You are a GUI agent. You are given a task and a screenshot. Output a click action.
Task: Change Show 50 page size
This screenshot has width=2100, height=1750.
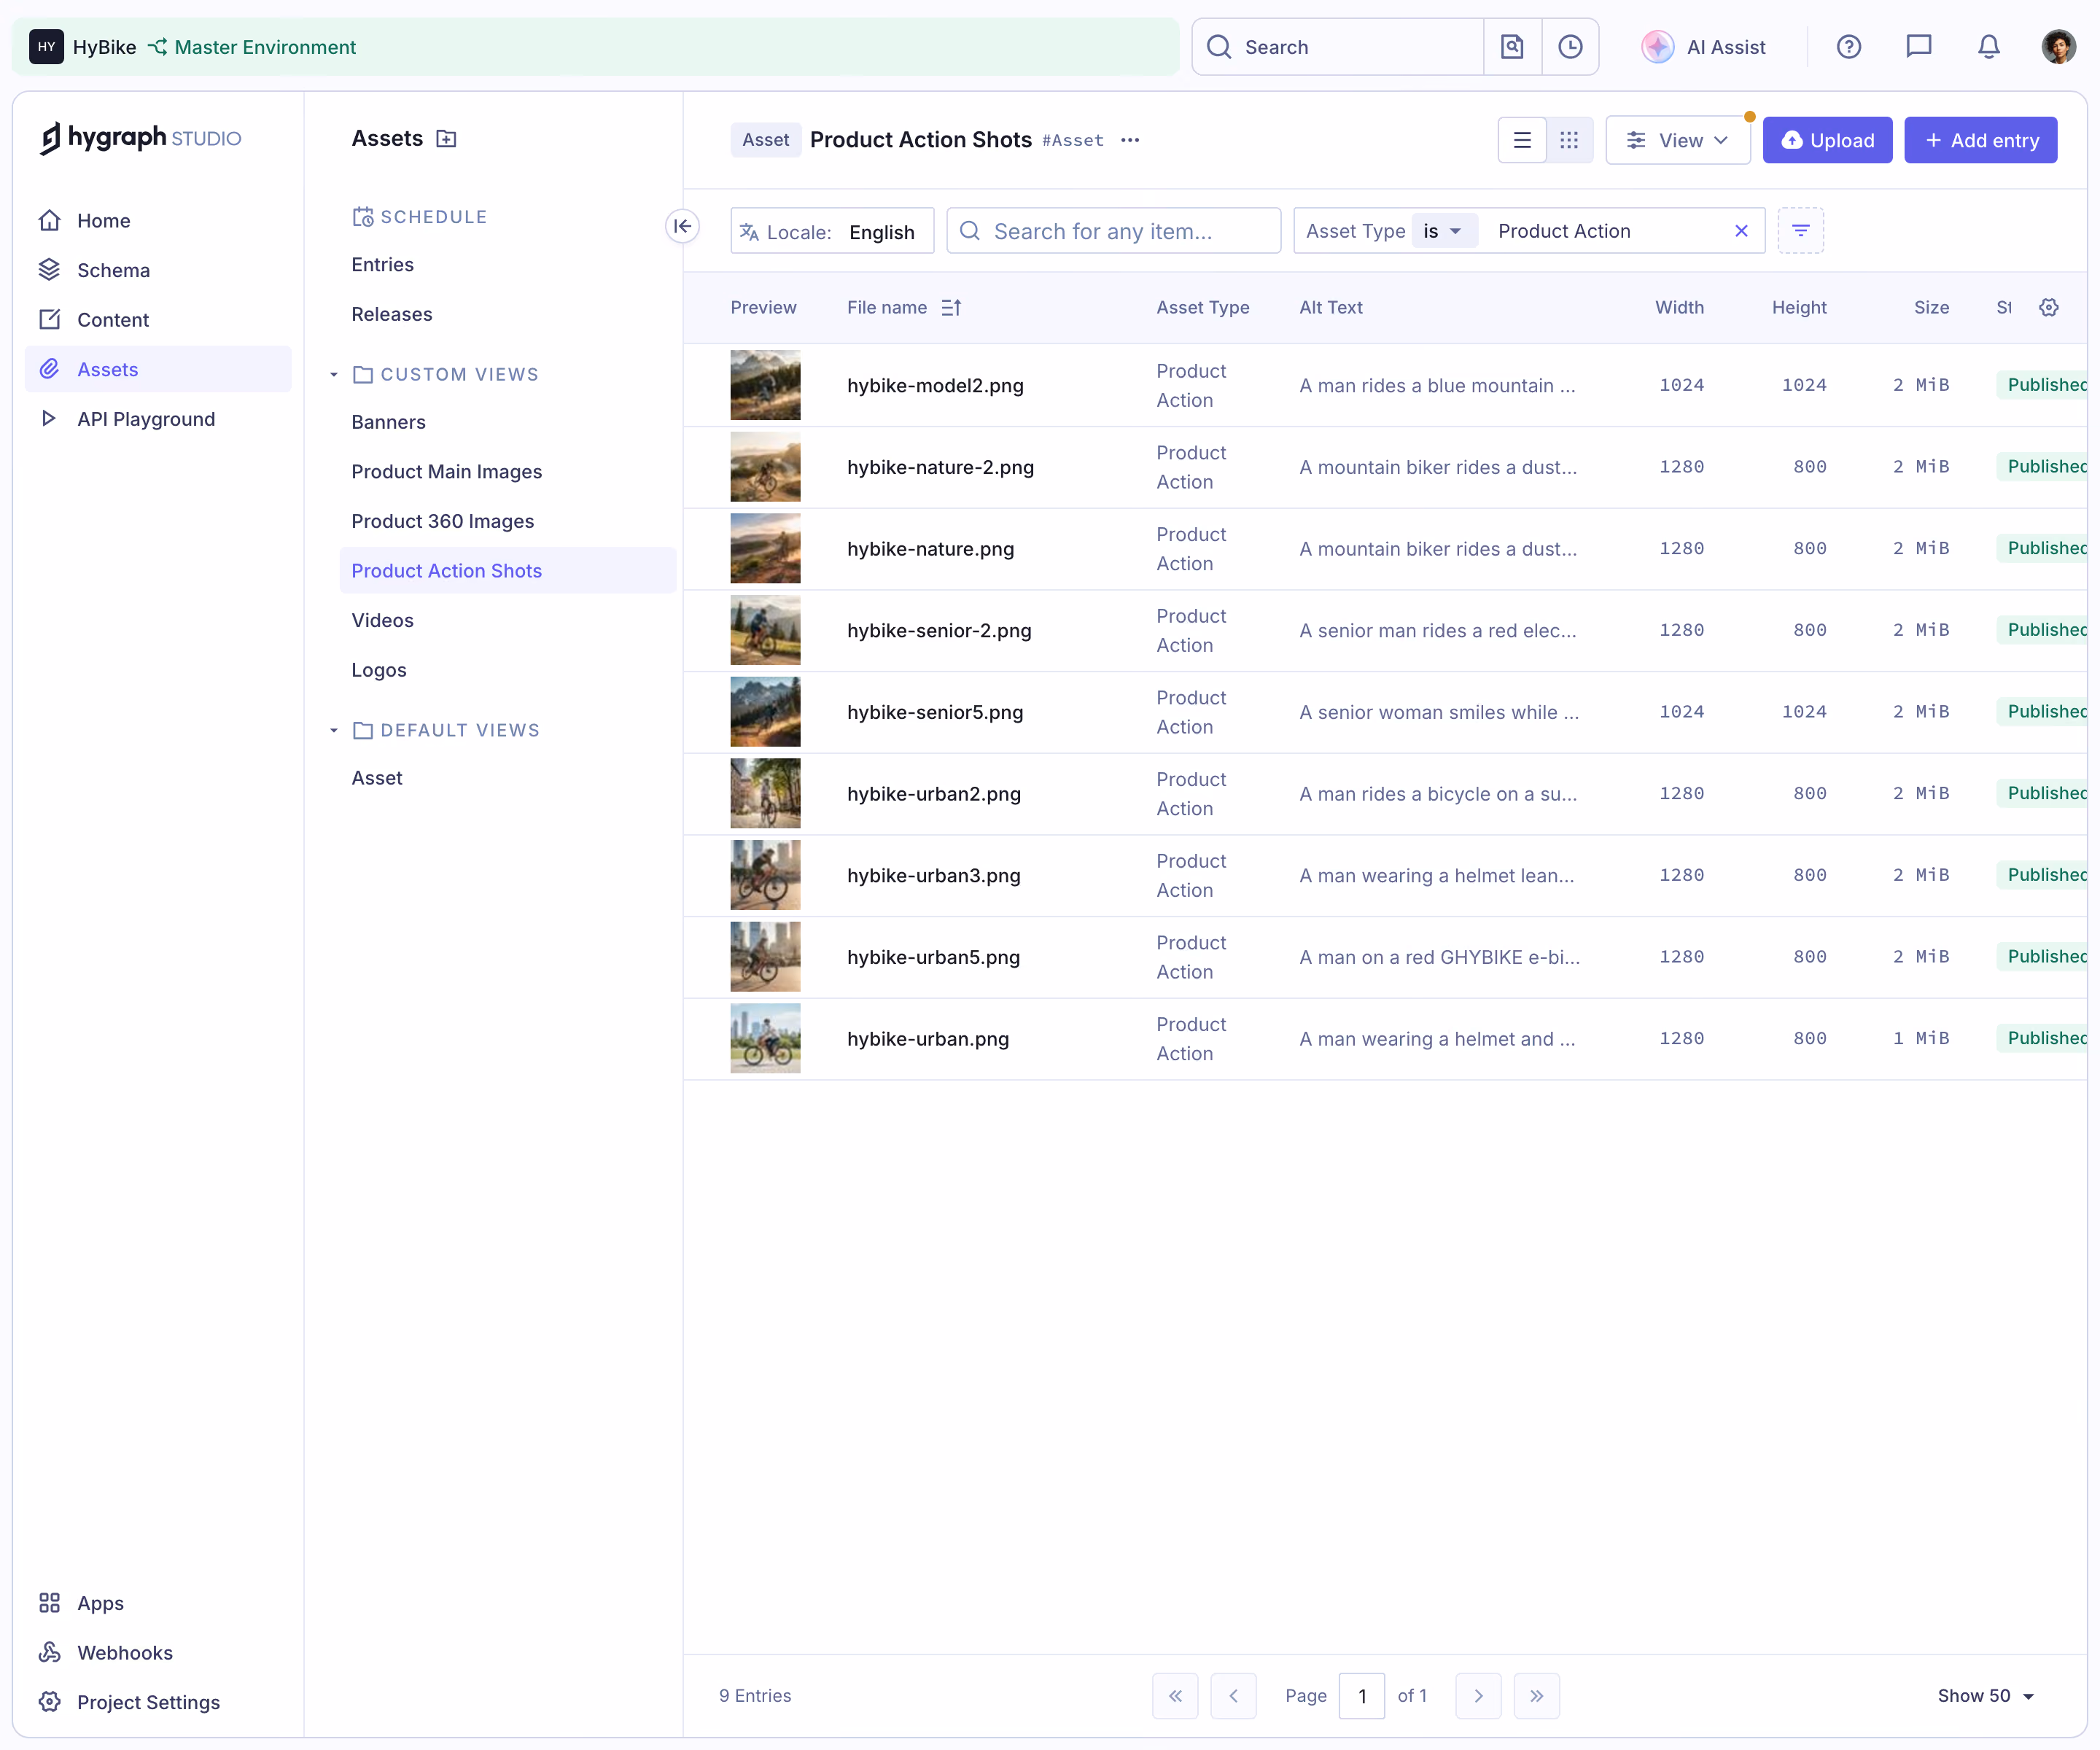(1985, 1695)
